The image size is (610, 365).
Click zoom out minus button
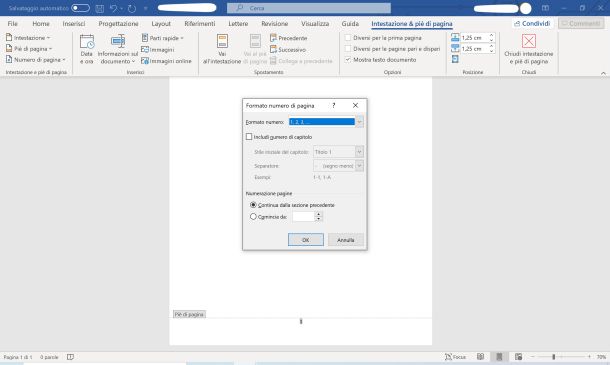(x=533, y=357)
